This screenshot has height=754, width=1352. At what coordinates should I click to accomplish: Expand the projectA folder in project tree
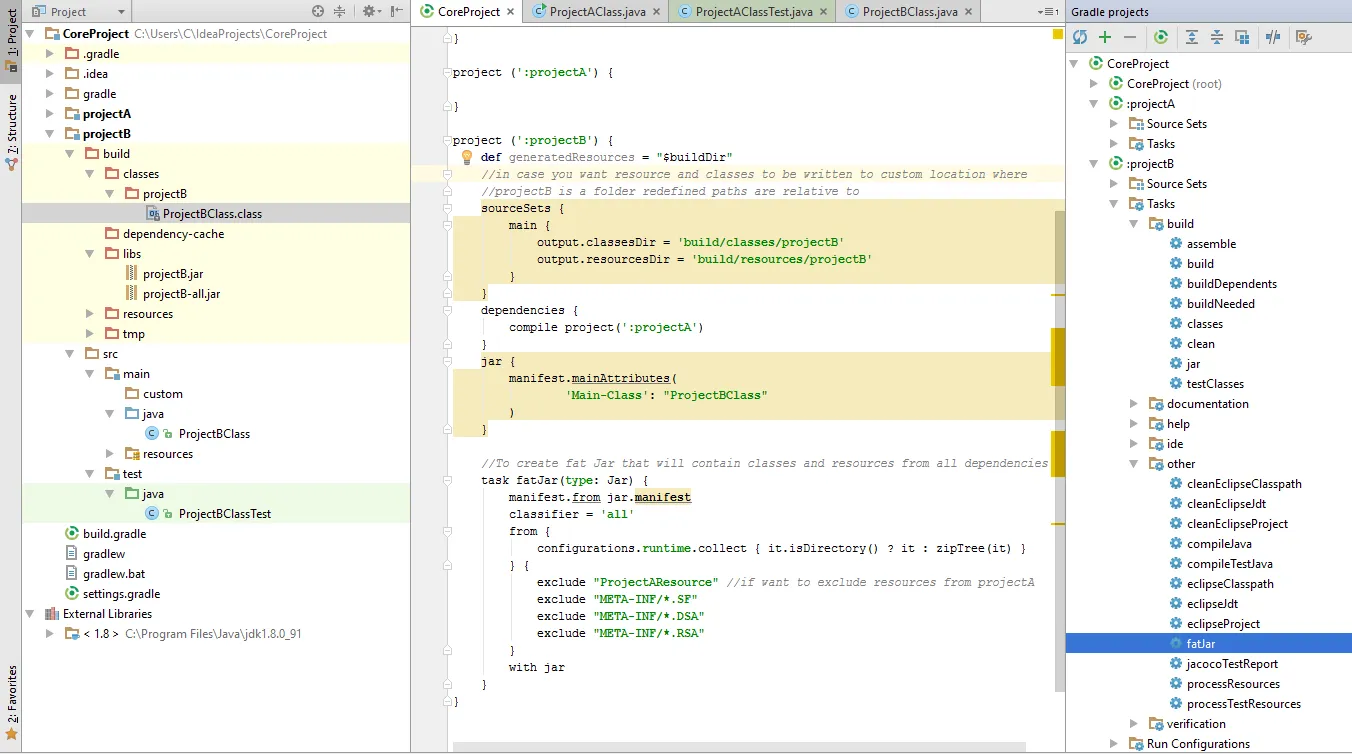(x=51, y=114)
